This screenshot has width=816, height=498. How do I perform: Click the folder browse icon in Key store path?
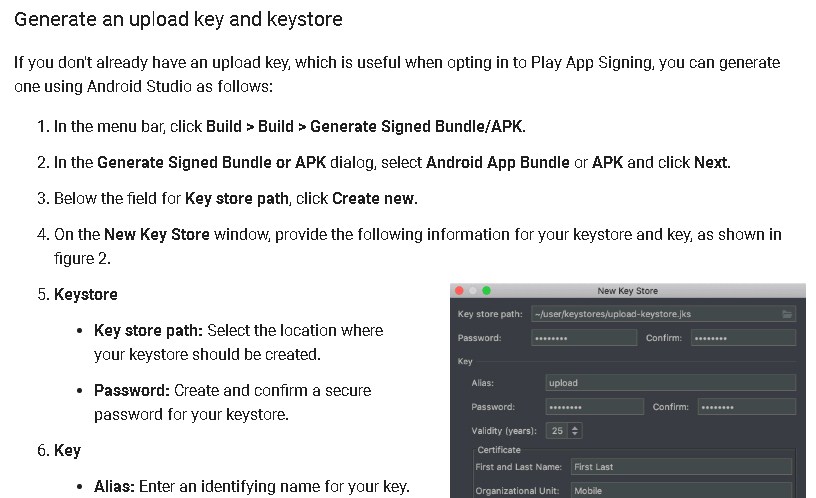pos(786,314)
